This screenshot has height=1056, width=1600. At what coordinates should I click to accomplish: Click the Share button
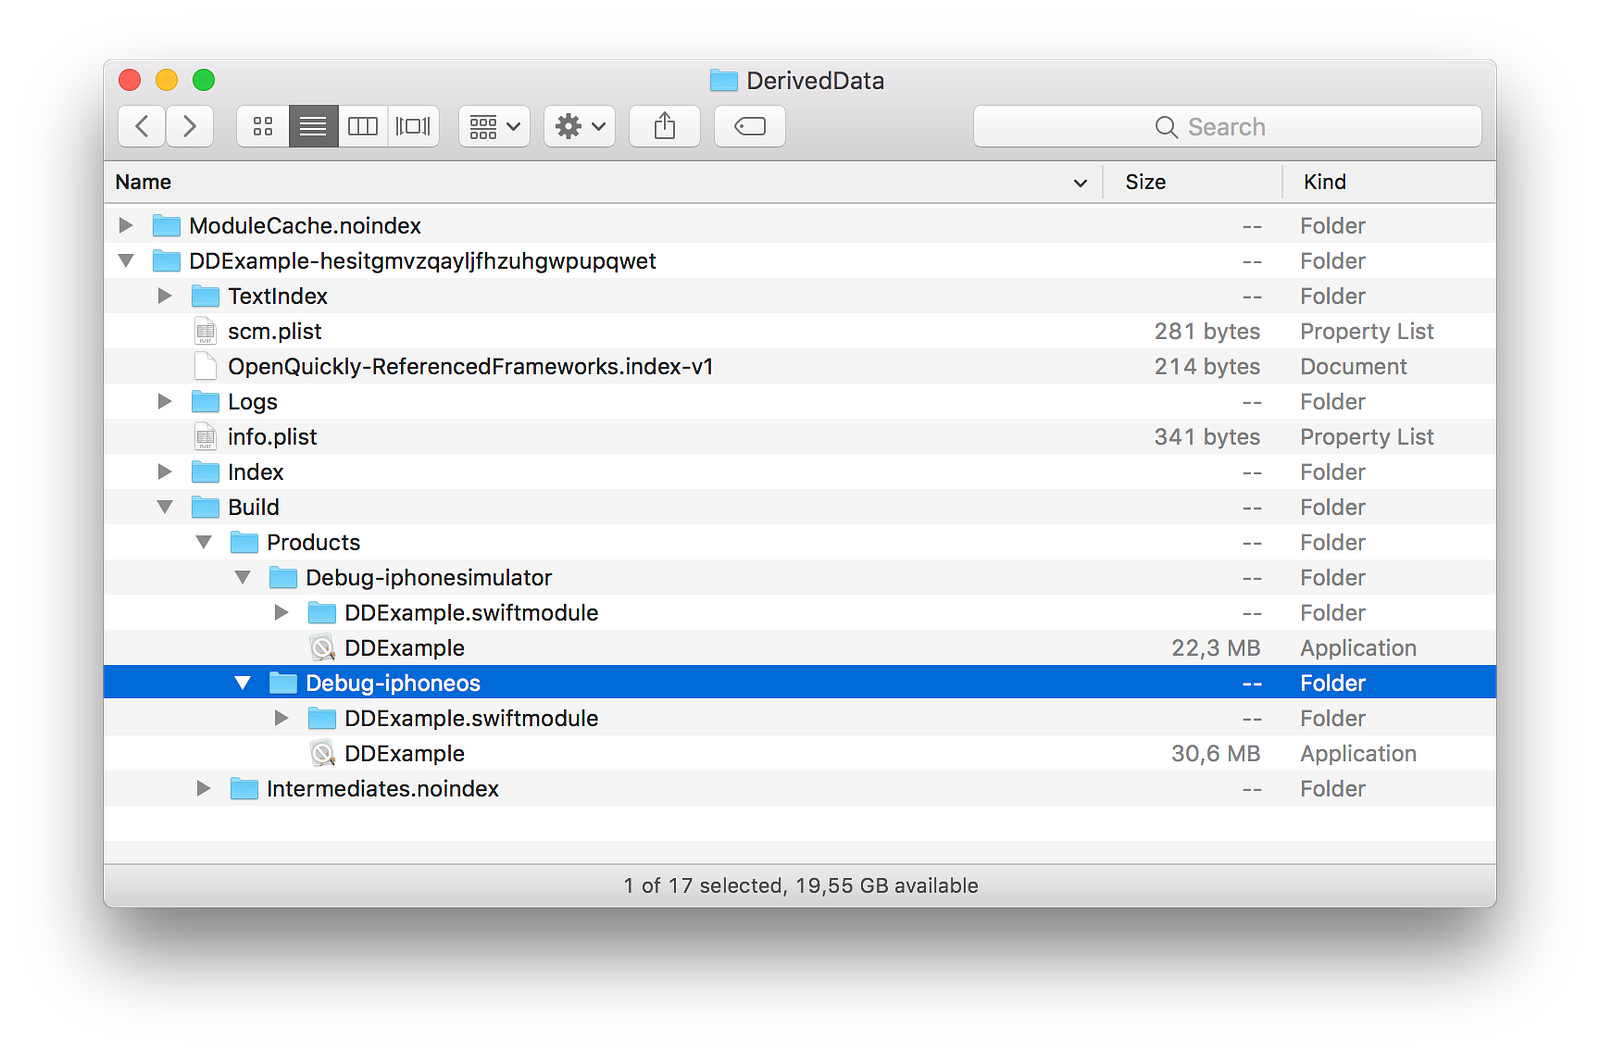click(x=665, y=126)
